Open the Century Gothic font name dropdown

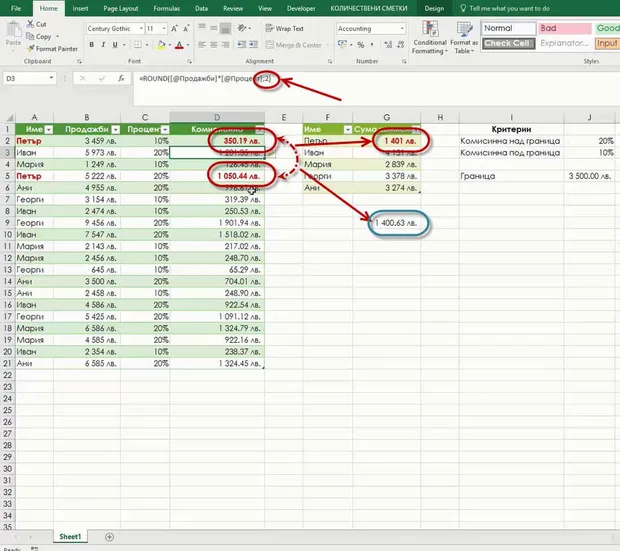point(141,28)
